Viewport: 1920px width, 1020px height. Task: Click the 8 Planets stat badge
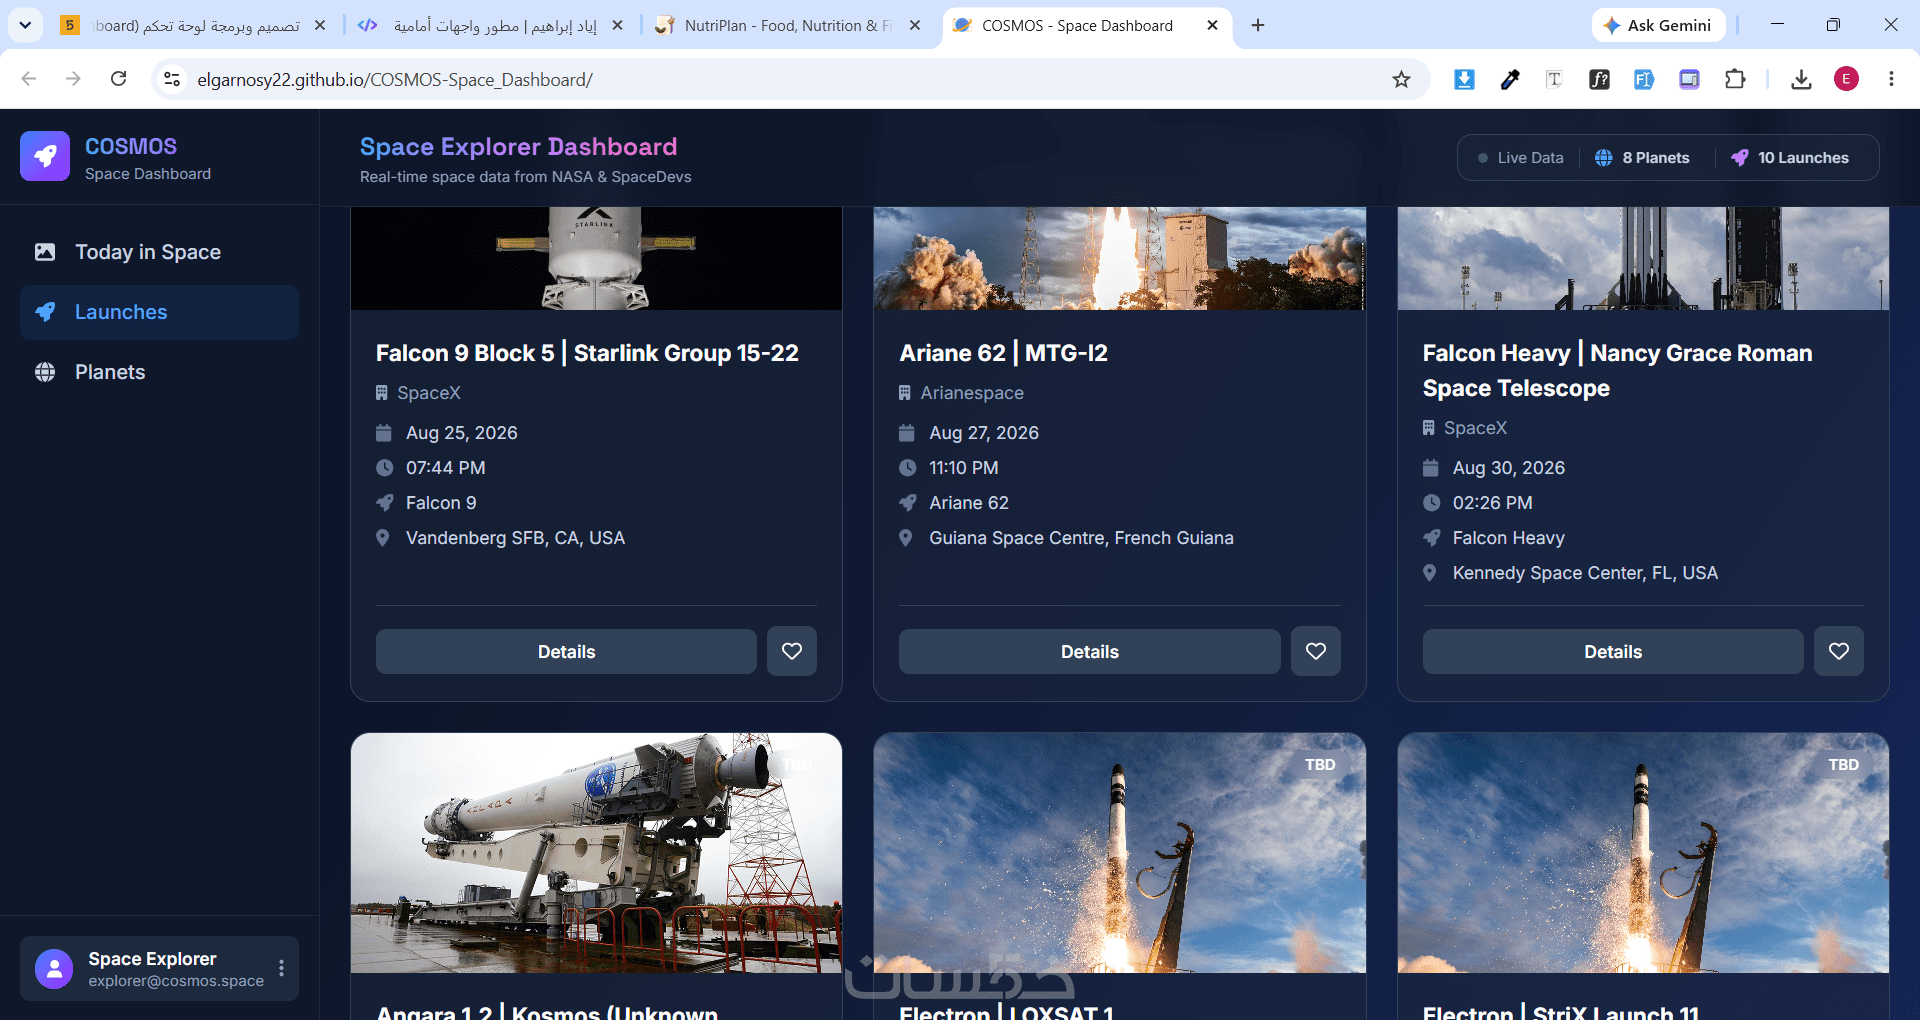tap(1642, 158)
